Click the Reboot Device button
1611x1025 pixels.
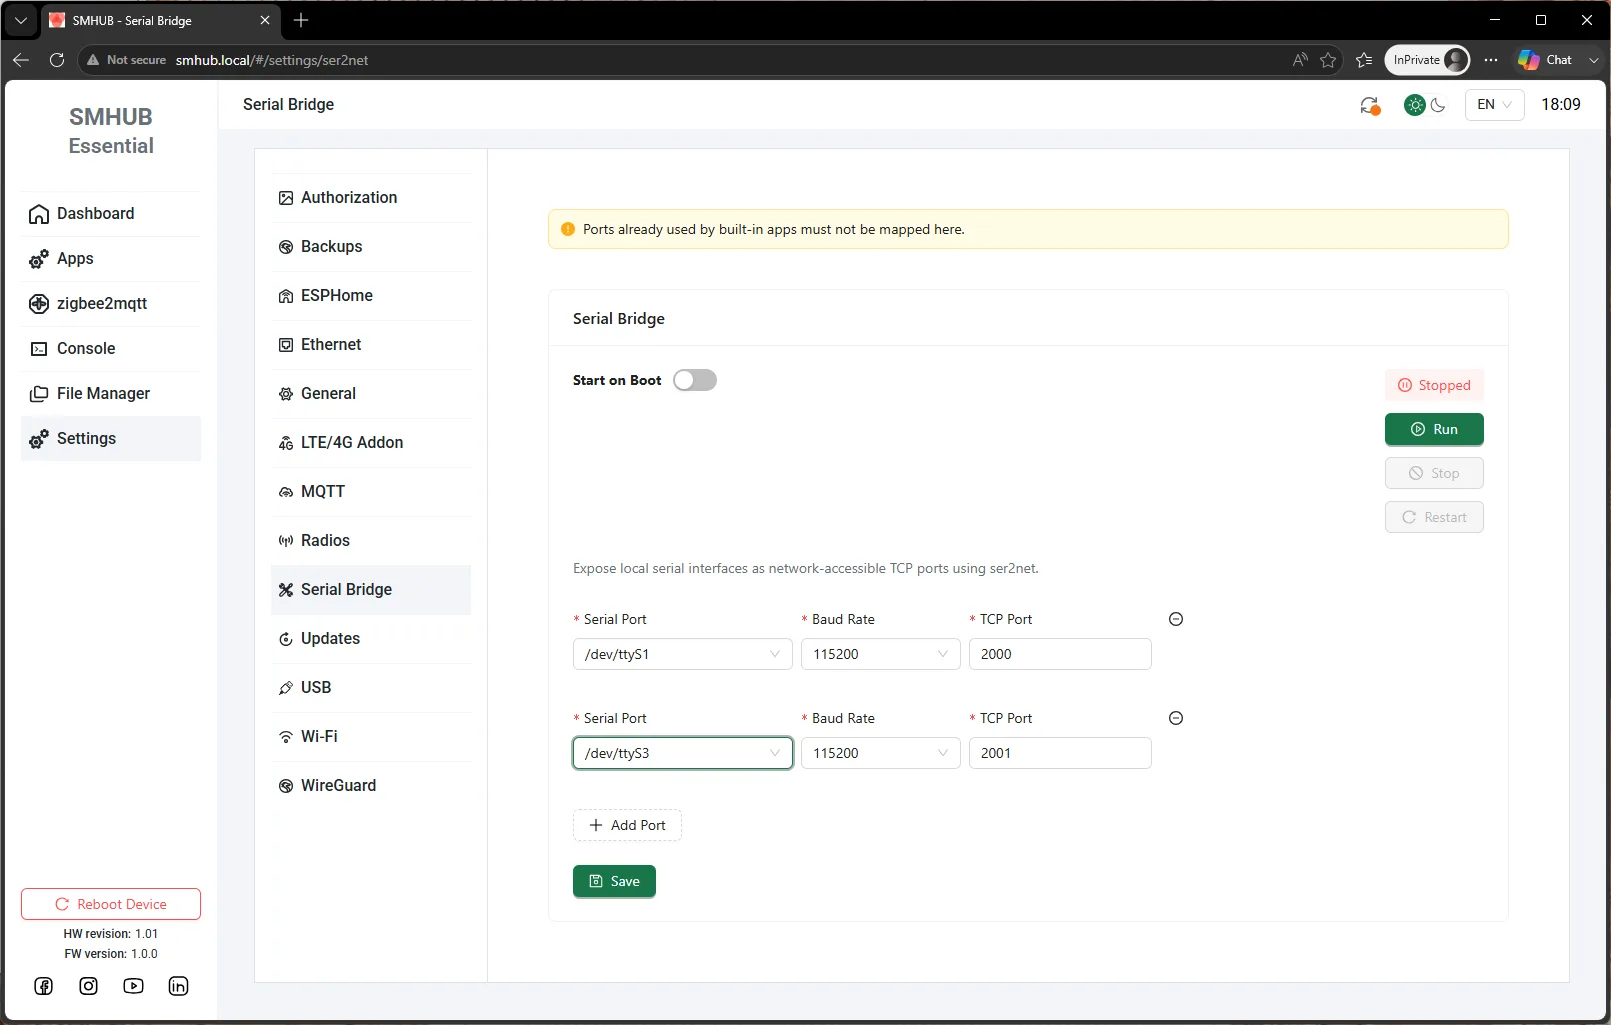point(111,904)
